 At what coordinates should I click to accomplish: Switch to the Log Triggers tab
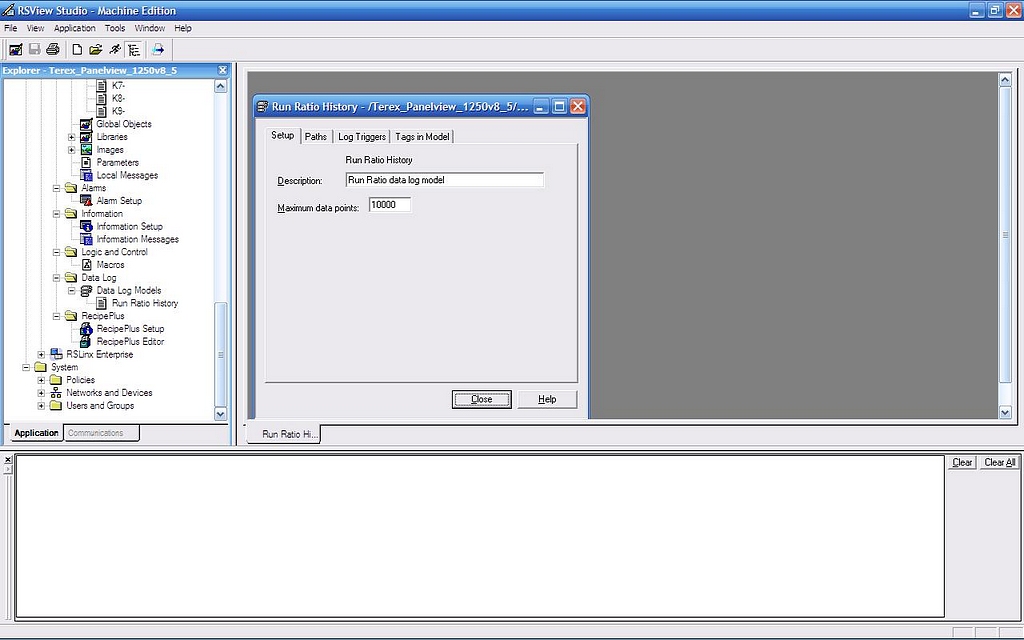[x=362, y=136]
